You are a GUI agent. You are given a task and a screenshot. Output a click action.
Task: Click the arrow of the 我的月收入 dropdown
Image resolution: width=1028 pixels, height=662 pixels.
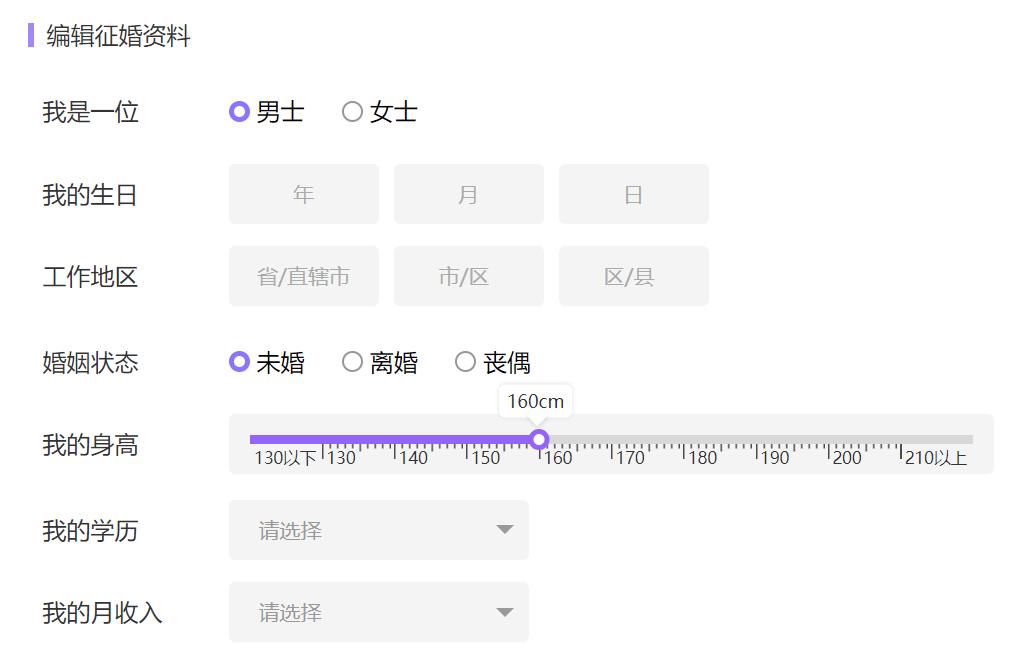(504, 612)
